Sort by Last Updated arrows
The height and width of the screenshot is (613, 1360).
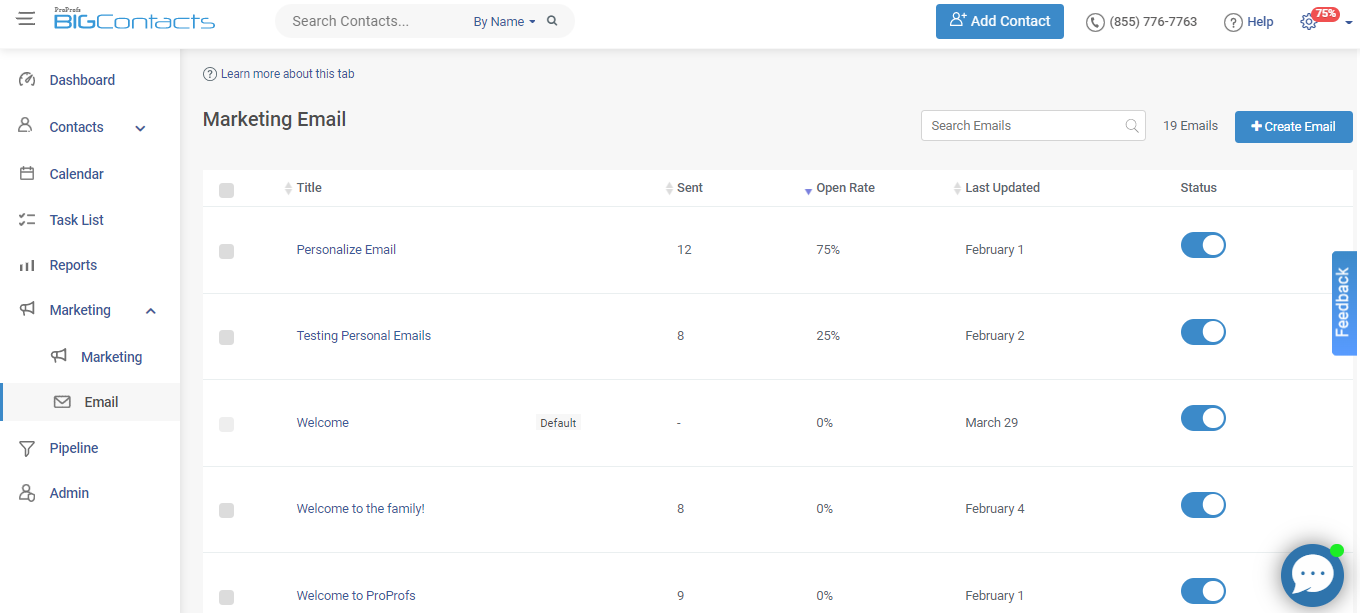957,188
